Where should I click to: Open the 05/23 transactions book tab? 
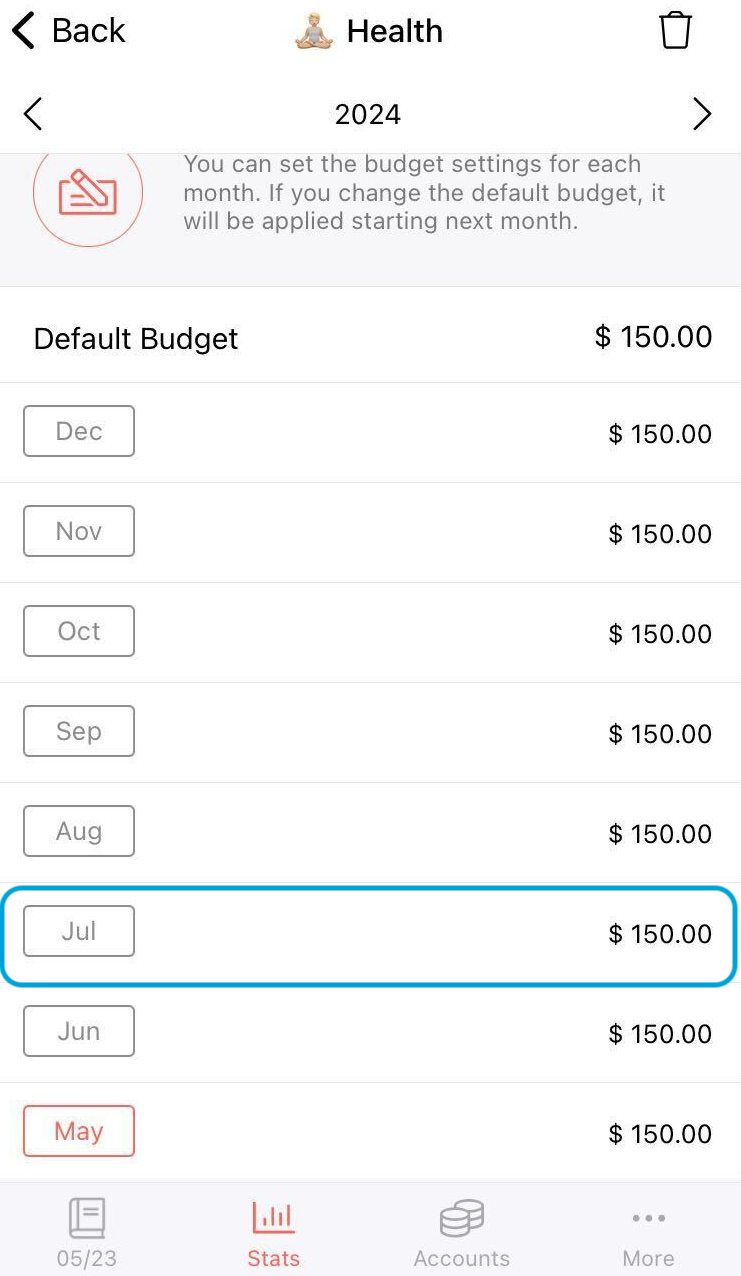86,1233
